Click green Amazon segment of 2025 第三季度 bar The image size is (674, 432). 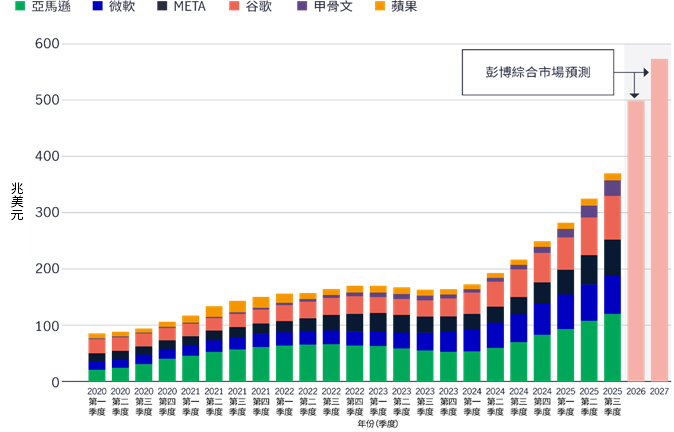pos(612,348)
